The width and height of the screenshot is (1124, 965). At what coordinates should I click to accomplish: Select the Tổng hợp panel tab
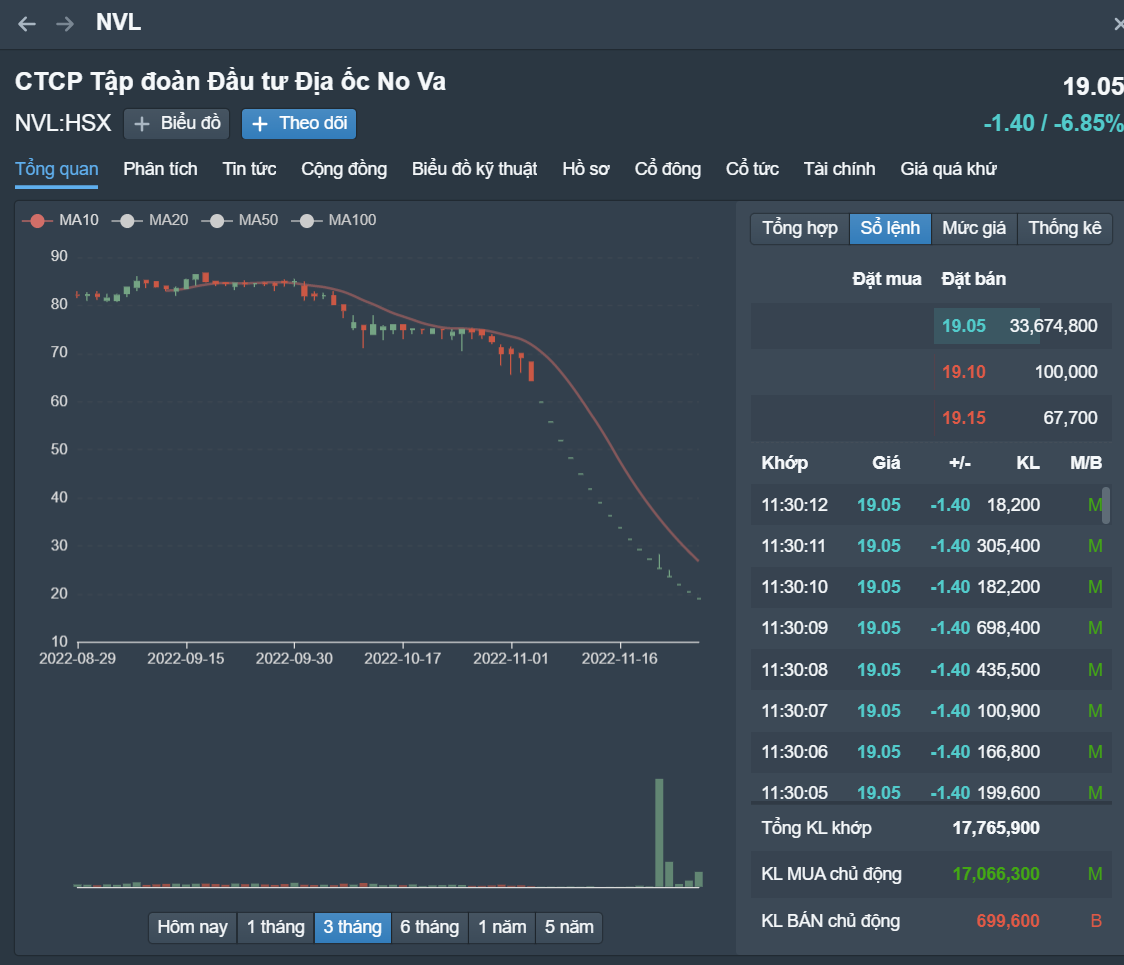(x=799, y=228)
